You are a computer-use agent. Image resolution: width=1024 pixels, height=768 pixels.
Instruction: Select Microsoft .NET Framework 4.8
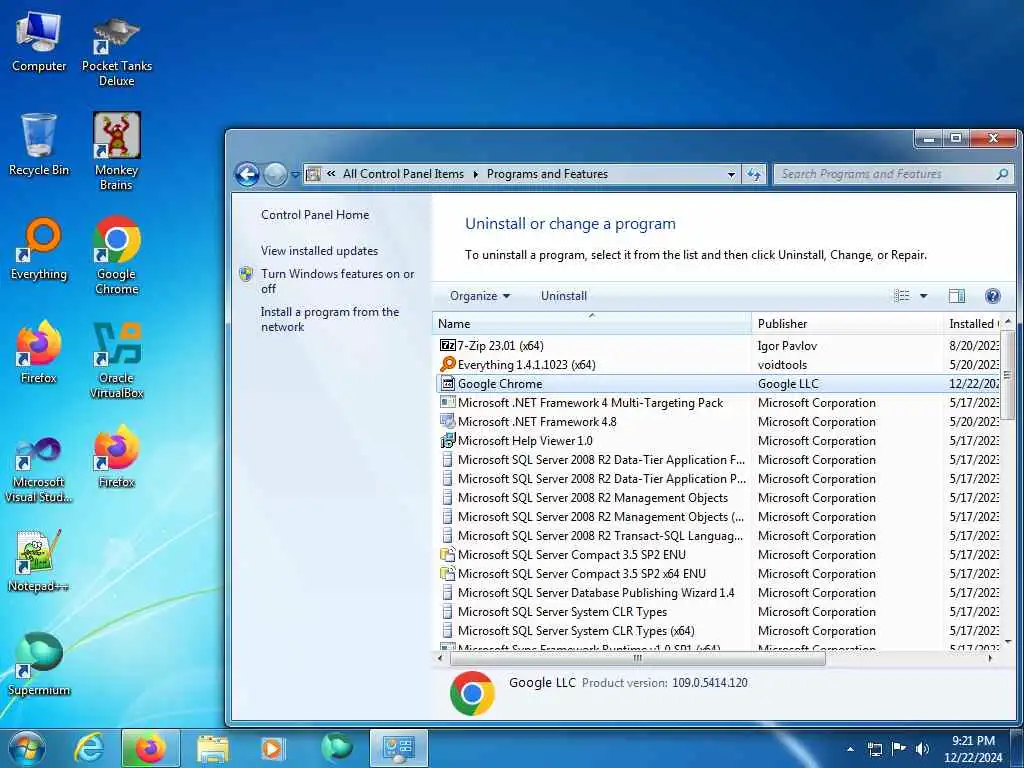[716, 422]
